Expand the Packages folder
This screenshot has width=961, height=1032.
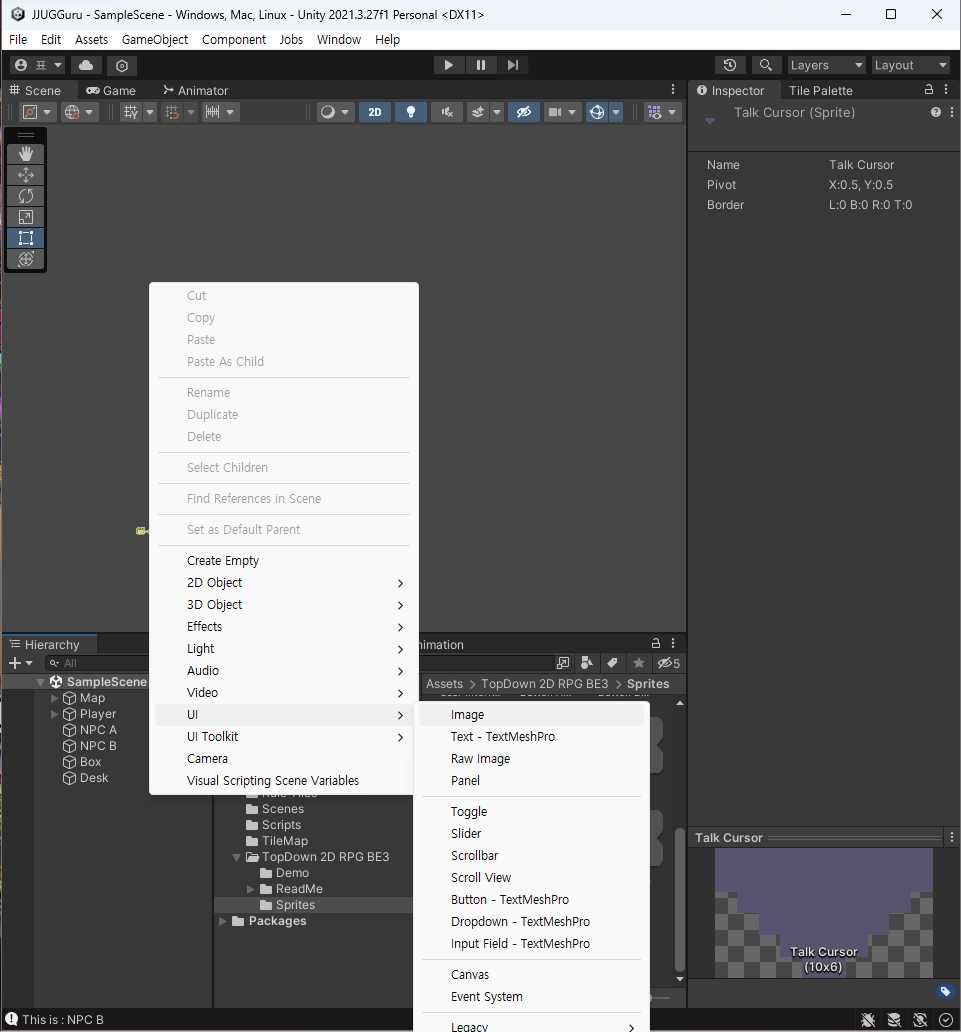point(222,921)
